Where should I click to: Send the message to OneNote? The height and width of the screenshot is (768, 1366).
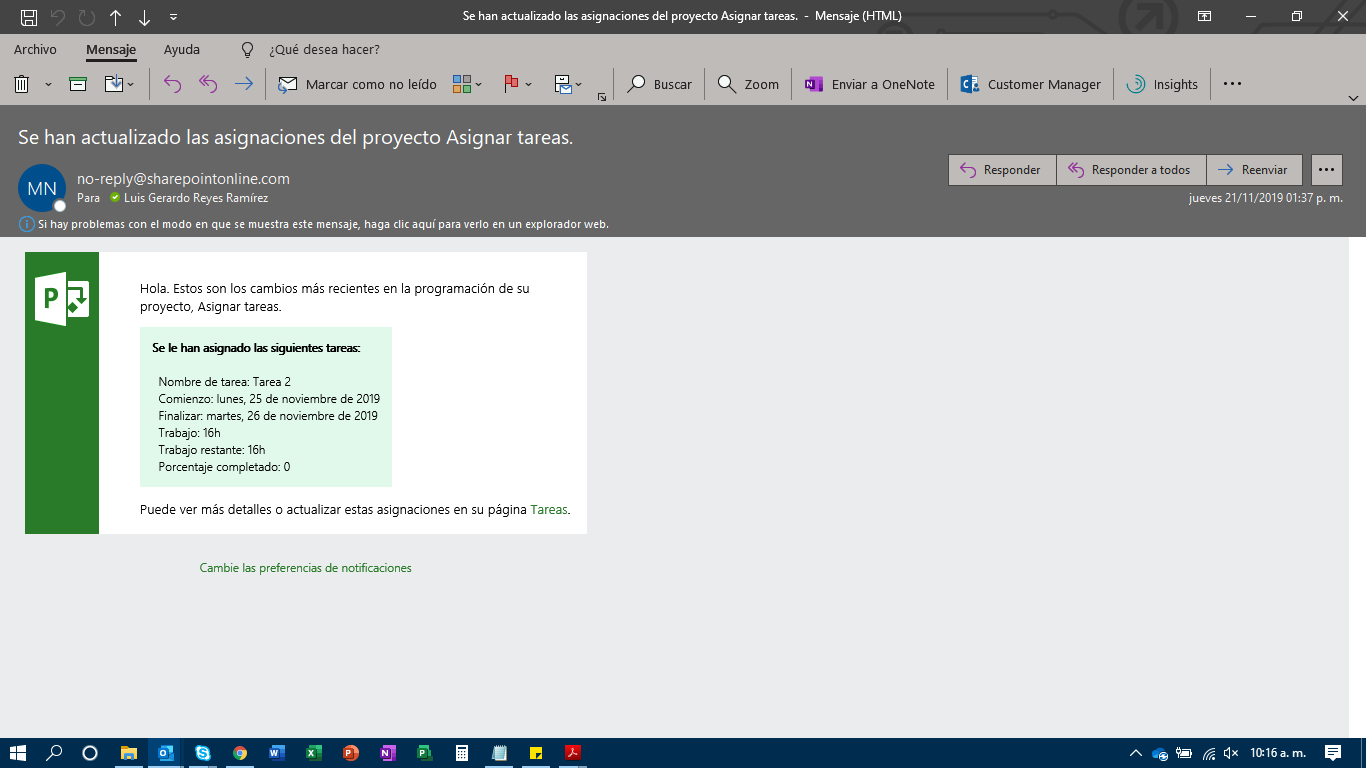(x=869, y=84)
